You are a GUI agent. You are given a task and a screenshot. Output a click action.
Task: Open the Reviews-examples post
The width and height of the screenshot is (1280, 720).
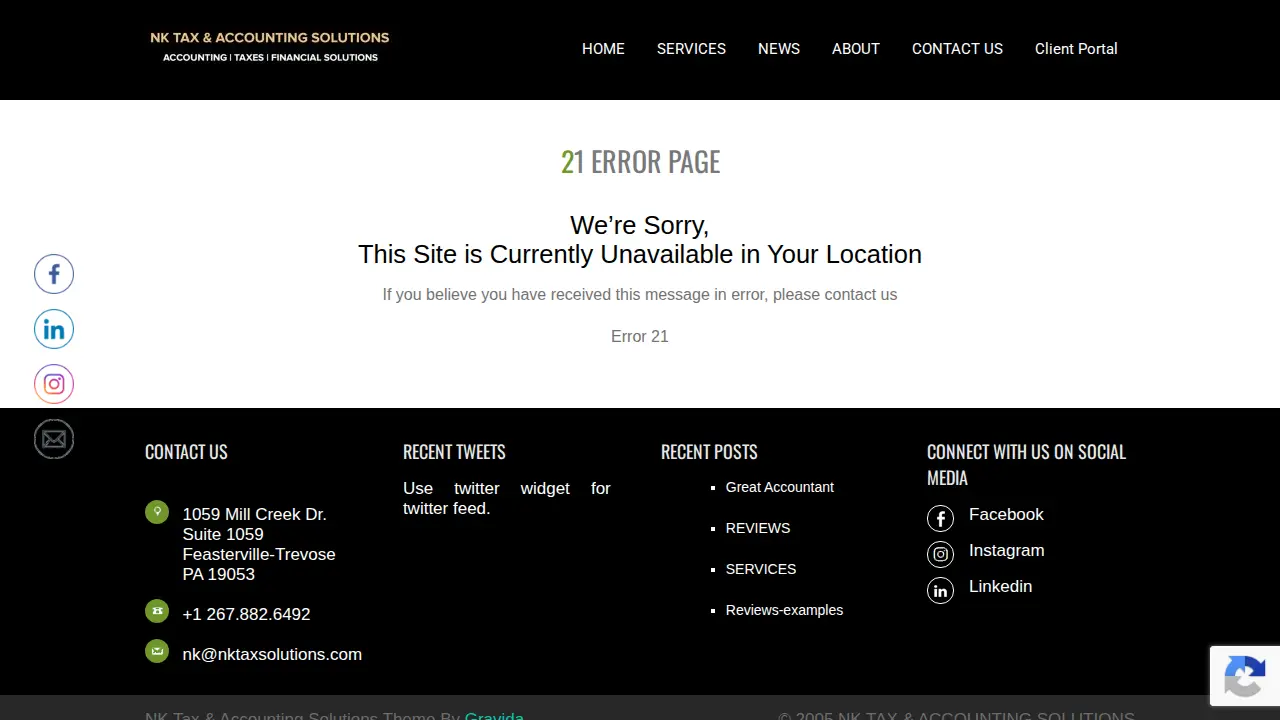[784, 610]
